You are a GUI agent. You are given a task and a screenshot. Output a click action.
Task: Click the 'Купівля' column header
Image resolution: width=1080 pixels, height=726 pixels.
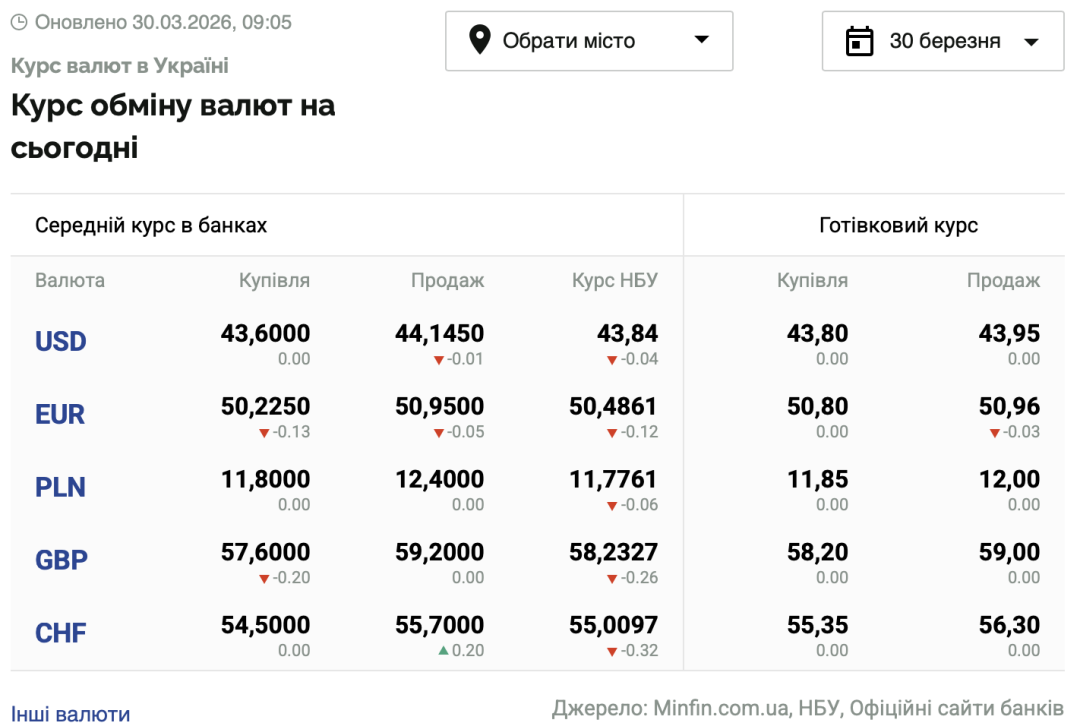point(276,280)
